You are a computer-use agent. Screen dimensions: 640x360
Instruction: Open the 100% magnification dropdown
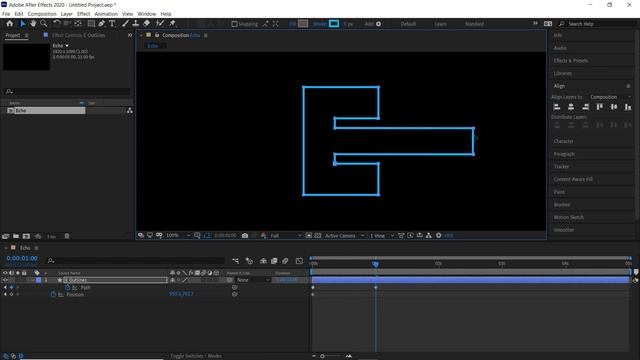coord(178,236)
